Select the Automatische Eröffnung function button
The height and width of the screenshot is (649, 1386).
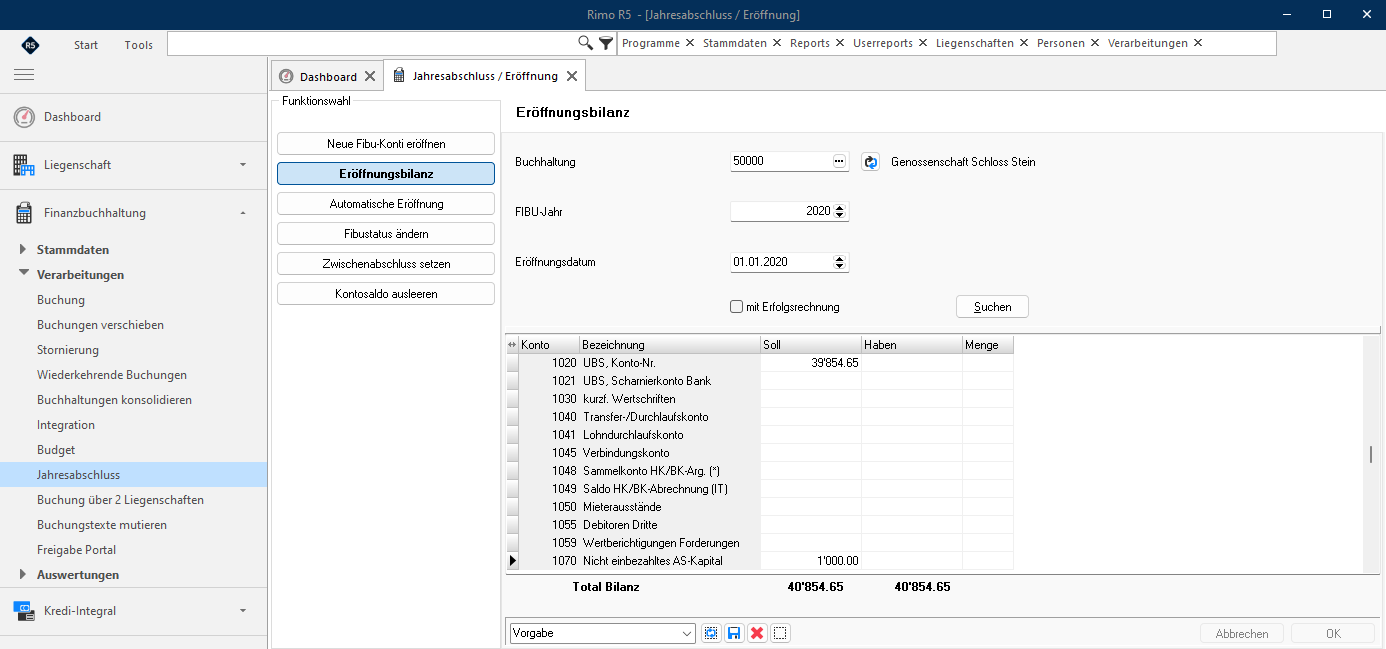coord(386,203)
